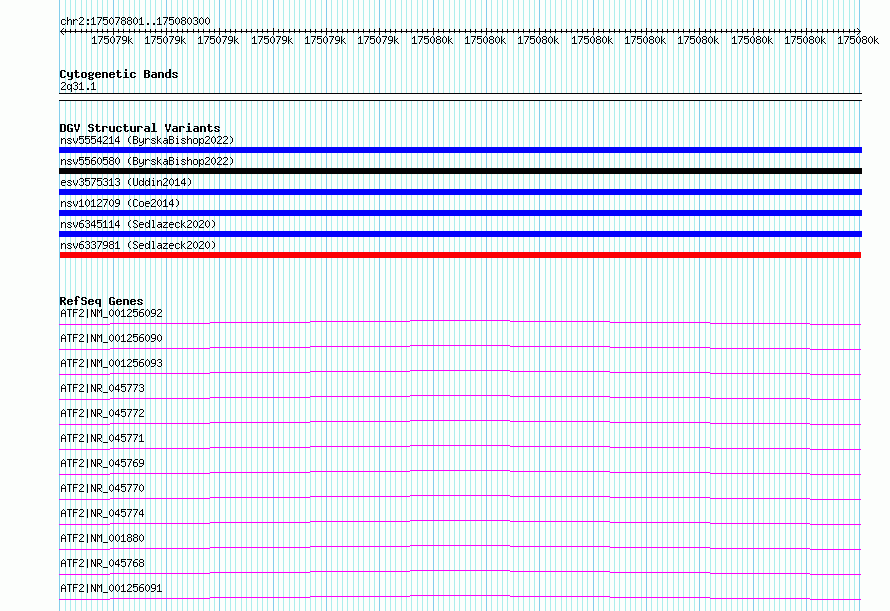This screenshot has height=611, width=890.
Task: Select the magenta intron line under ATF2|NM_001256092
Action: tap(460, 323)
